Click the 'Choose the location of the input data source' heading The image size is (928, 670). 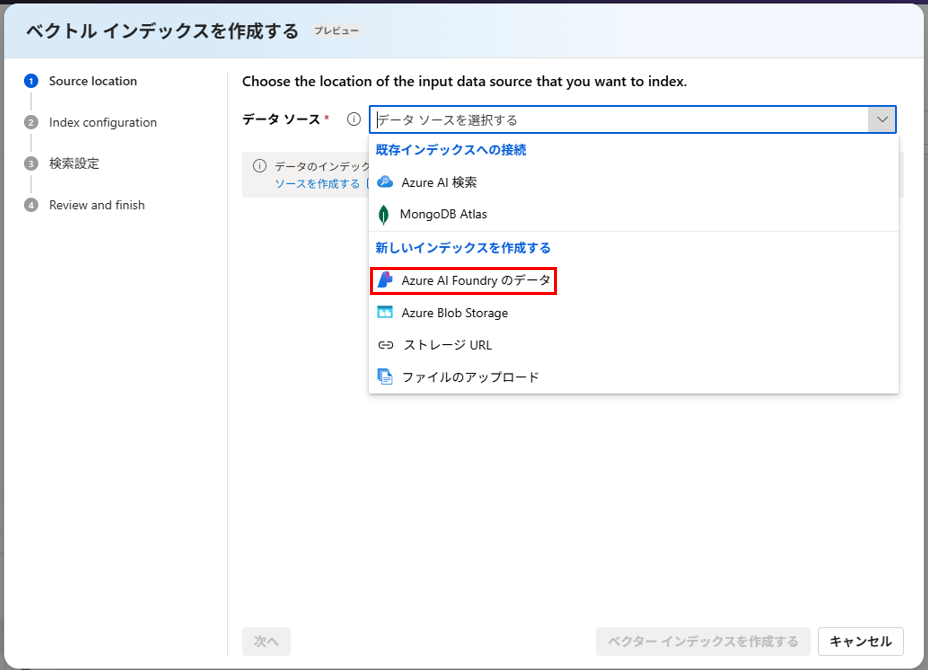point(465,81)
